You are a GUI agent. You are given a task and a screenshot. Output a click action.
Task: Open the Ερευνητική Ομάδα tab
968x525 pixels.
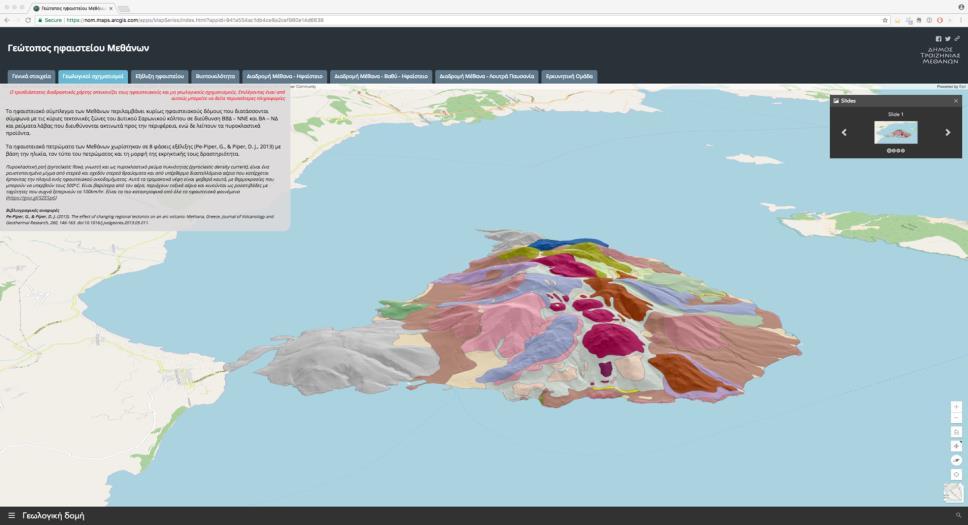point(569,77)
